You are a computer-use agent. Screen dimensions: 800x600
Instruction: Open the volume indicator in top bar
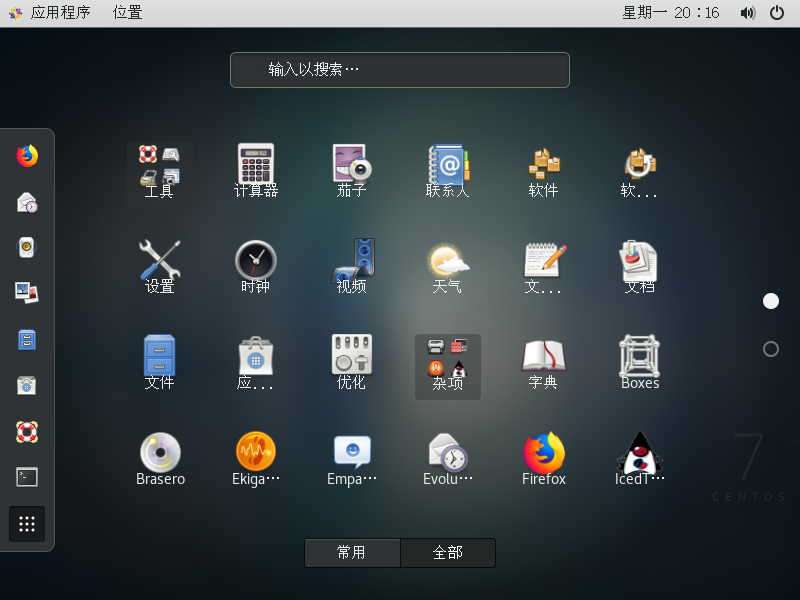point(747,13)
